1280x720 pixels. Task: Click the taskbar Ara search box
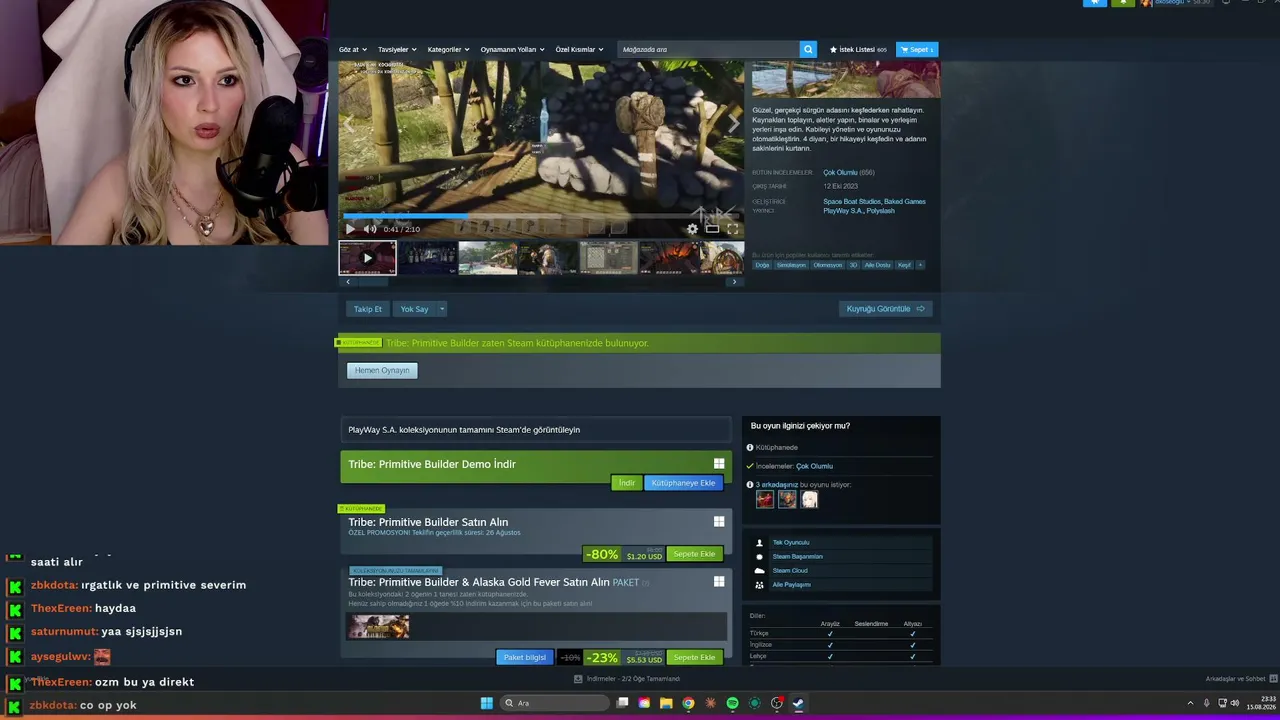tap(553, 703)
